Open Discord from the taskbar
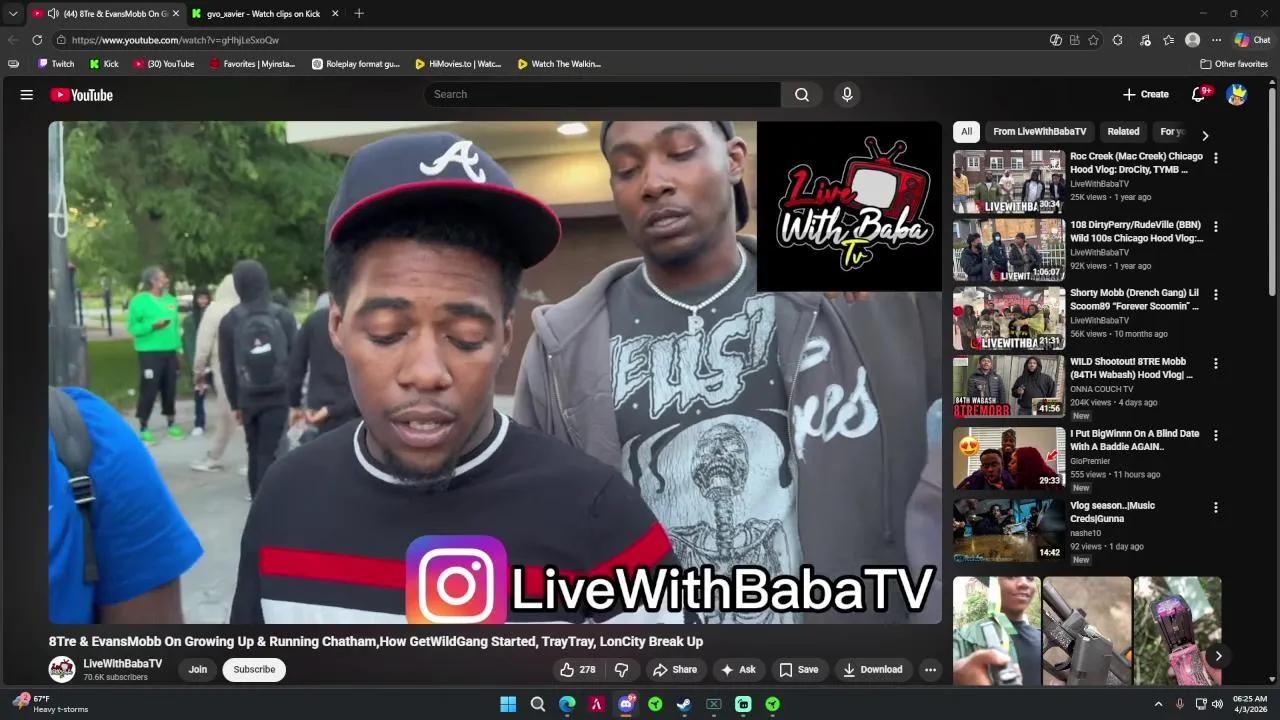The image size is (1280, 720). tap(626, 704)
